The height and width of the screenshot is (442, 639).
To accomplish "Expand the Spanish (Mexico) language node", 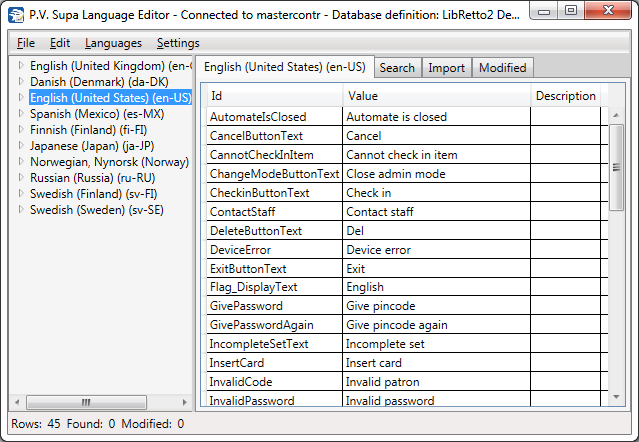I will click(22, 114).
